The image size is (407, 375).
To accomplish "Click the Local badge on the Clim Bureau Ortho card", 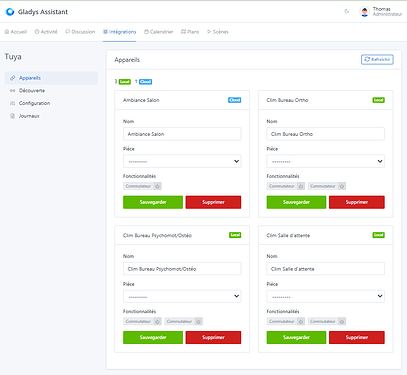I will click(x=379, y=100).
